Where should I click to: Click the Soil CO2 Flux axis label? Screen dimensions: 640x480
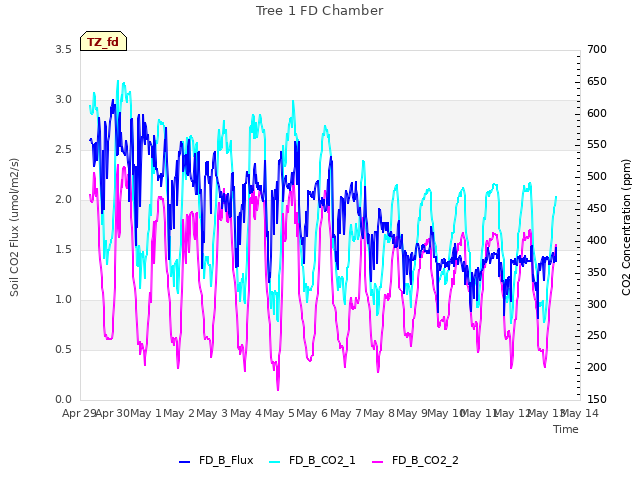(x=14, y=227)
